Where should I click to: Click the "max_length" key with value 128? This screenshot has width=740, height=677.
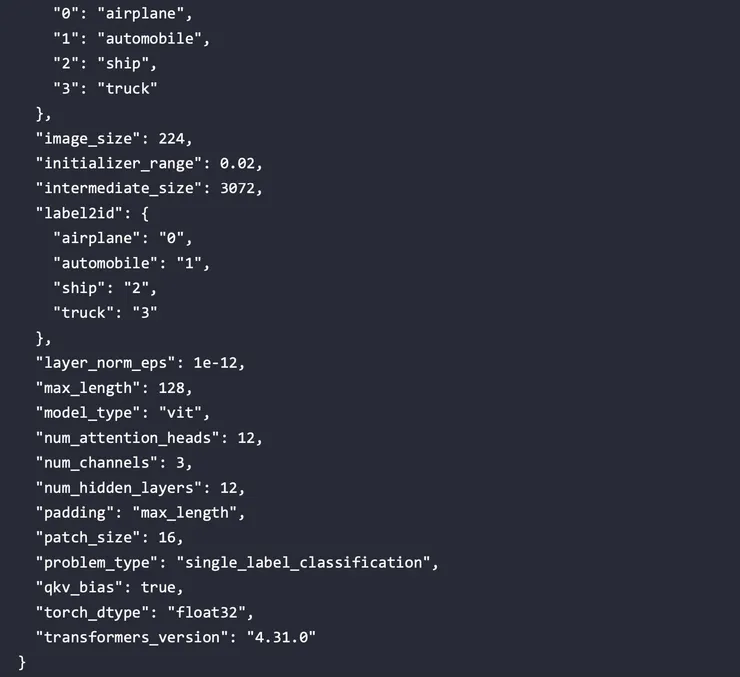pyautogui.click(x=86, y=387)
